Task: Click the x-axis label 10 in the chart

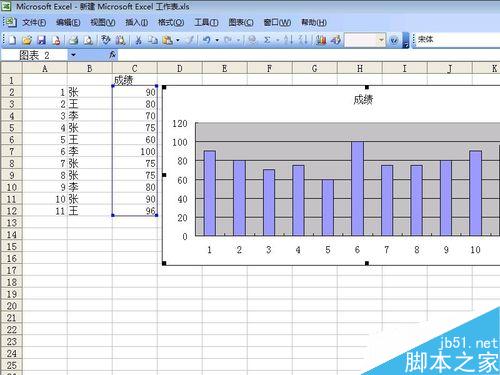Action: (475, 250)
